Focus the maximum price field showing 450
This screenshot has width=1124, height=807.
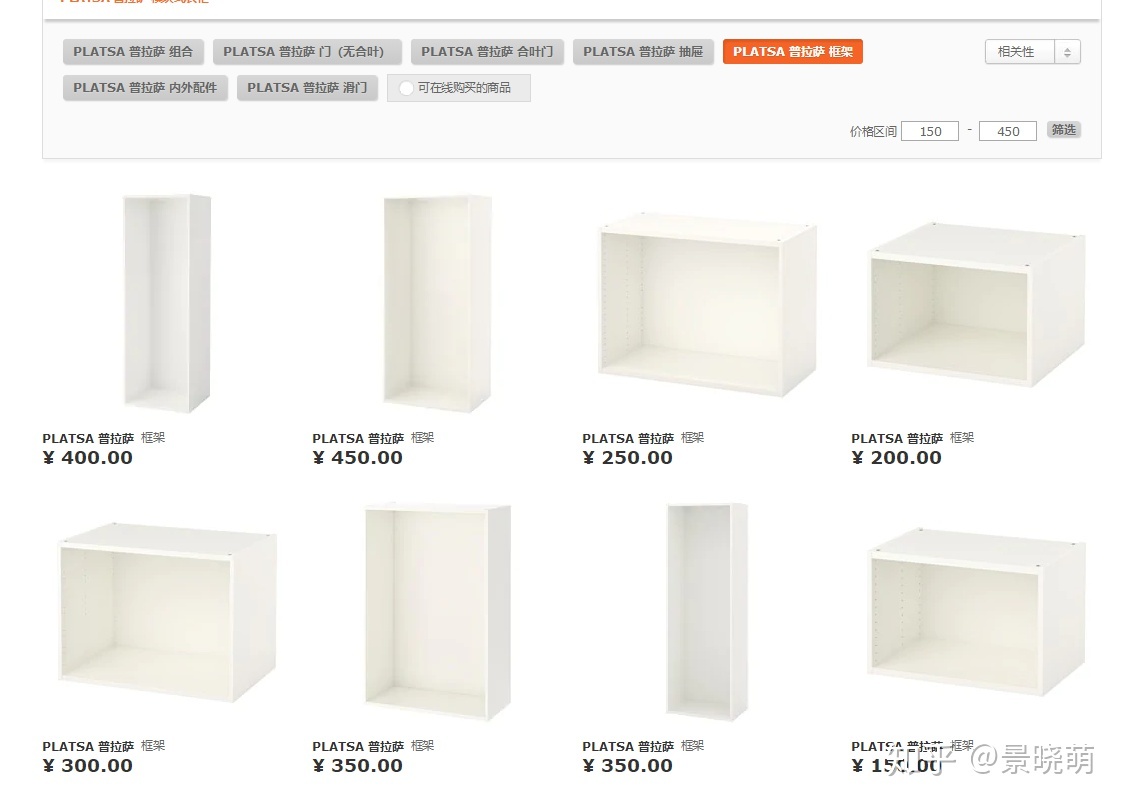pos(1008,131)
